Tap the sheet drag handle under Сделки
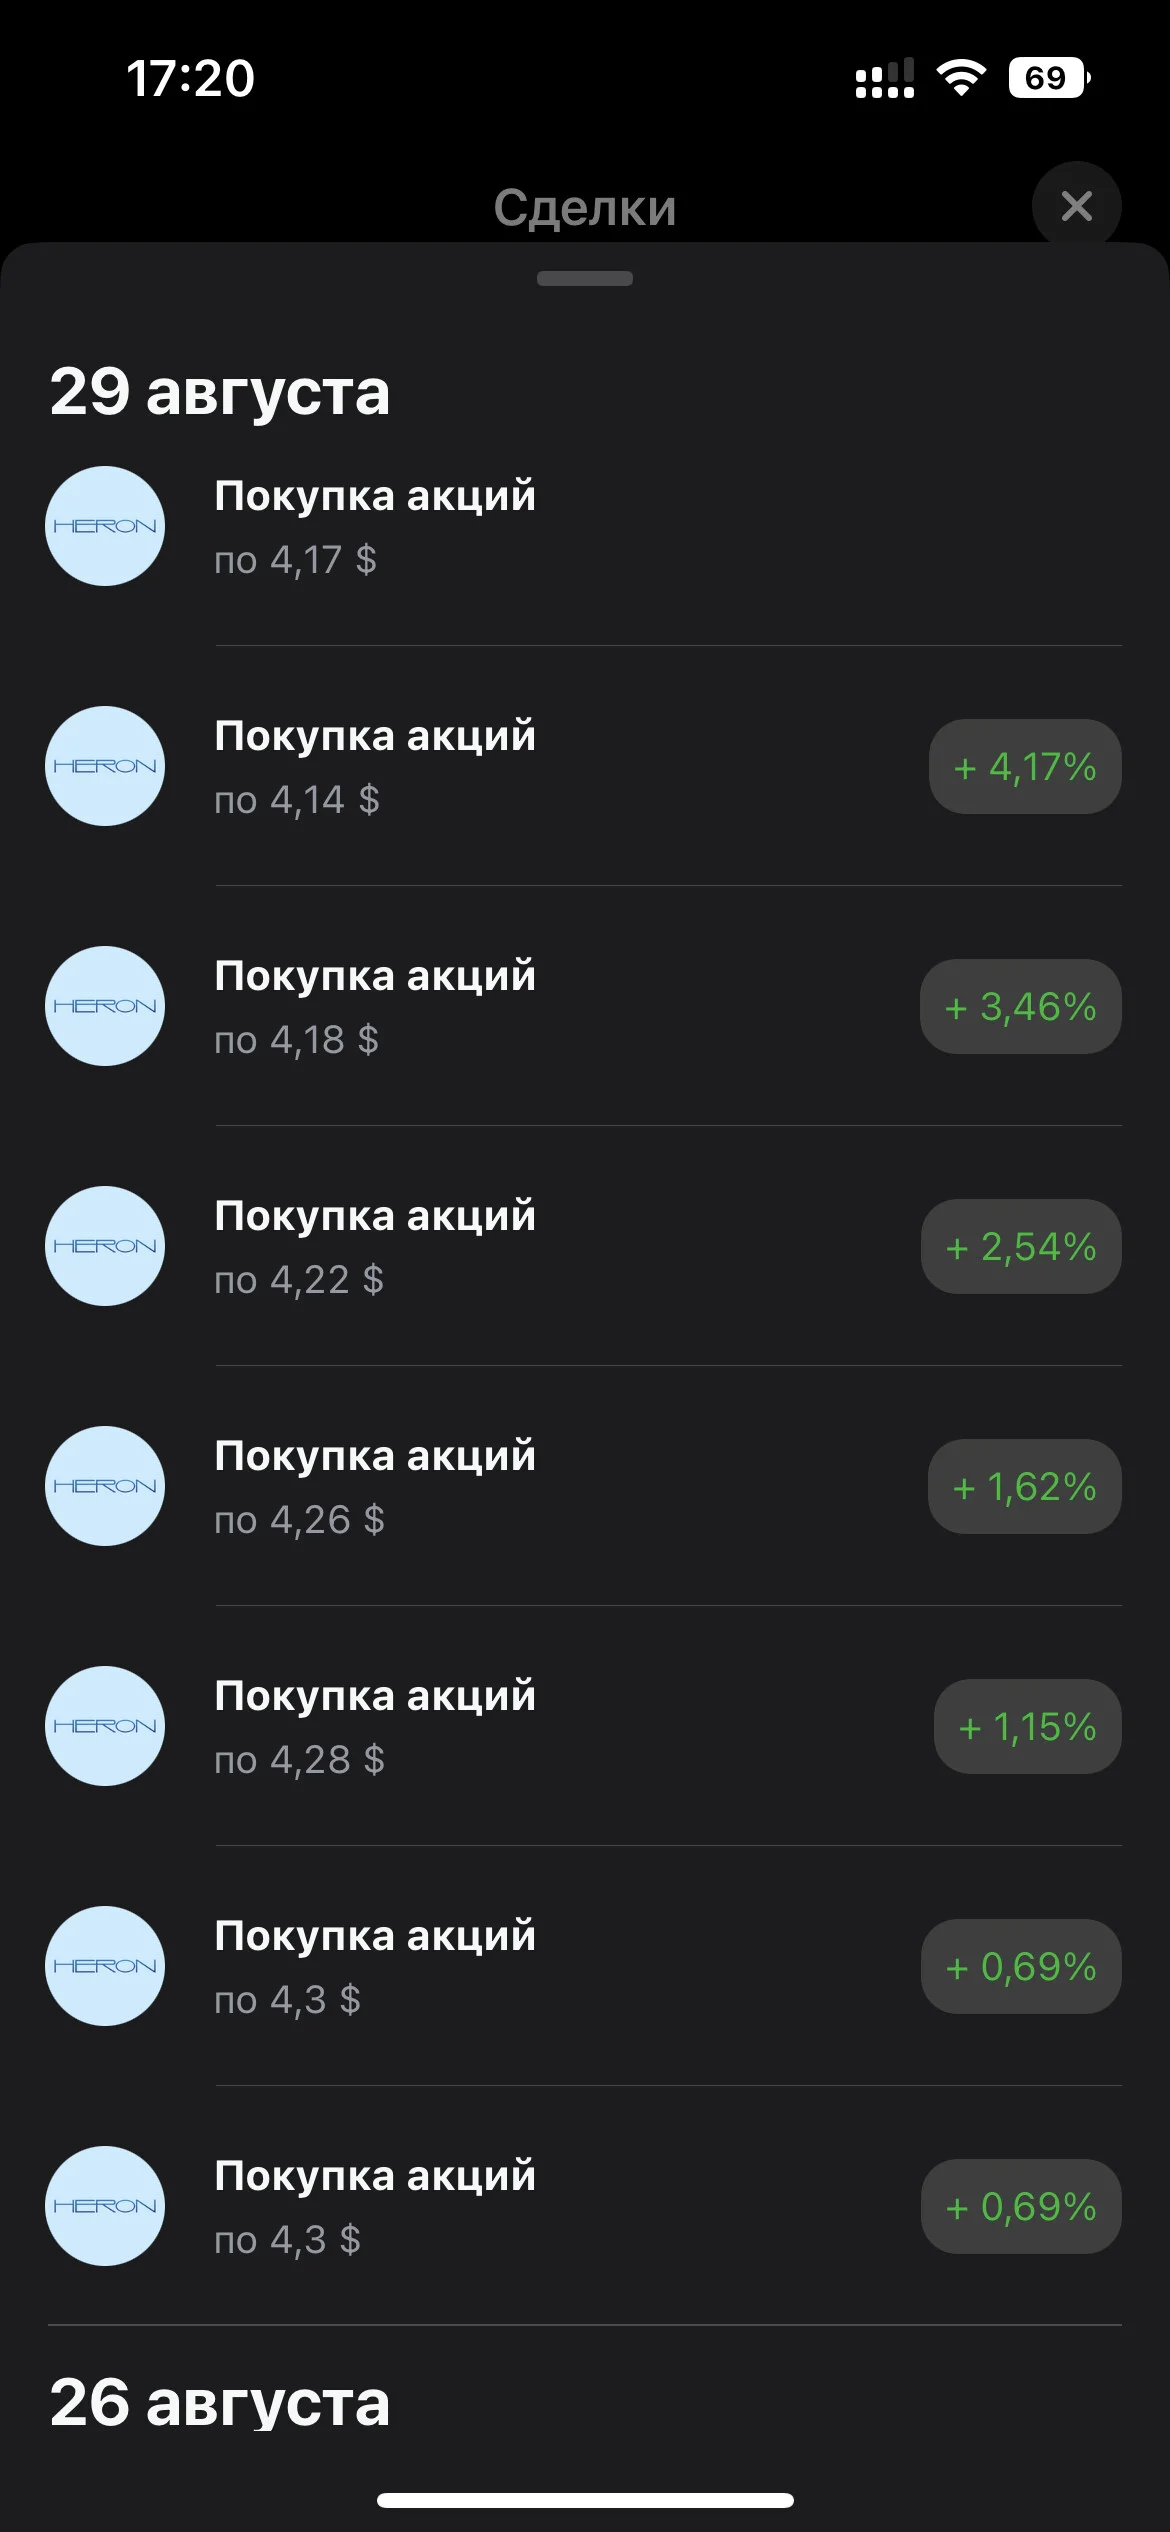 coord(585,278)
